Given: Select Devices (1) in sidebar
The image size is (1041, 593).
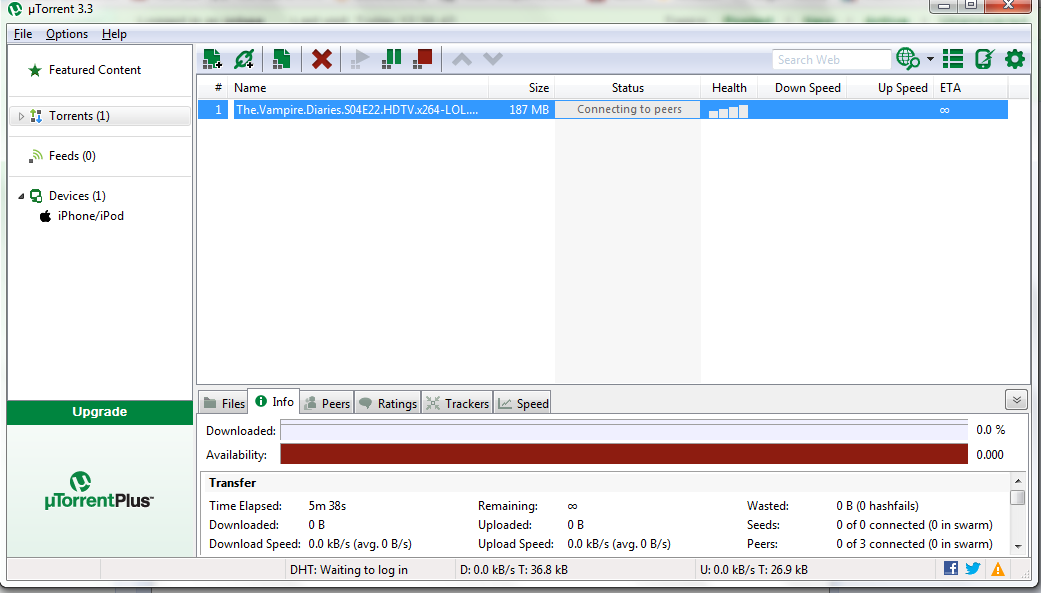Looking at the screenshot, I should (x=77, y=196).
